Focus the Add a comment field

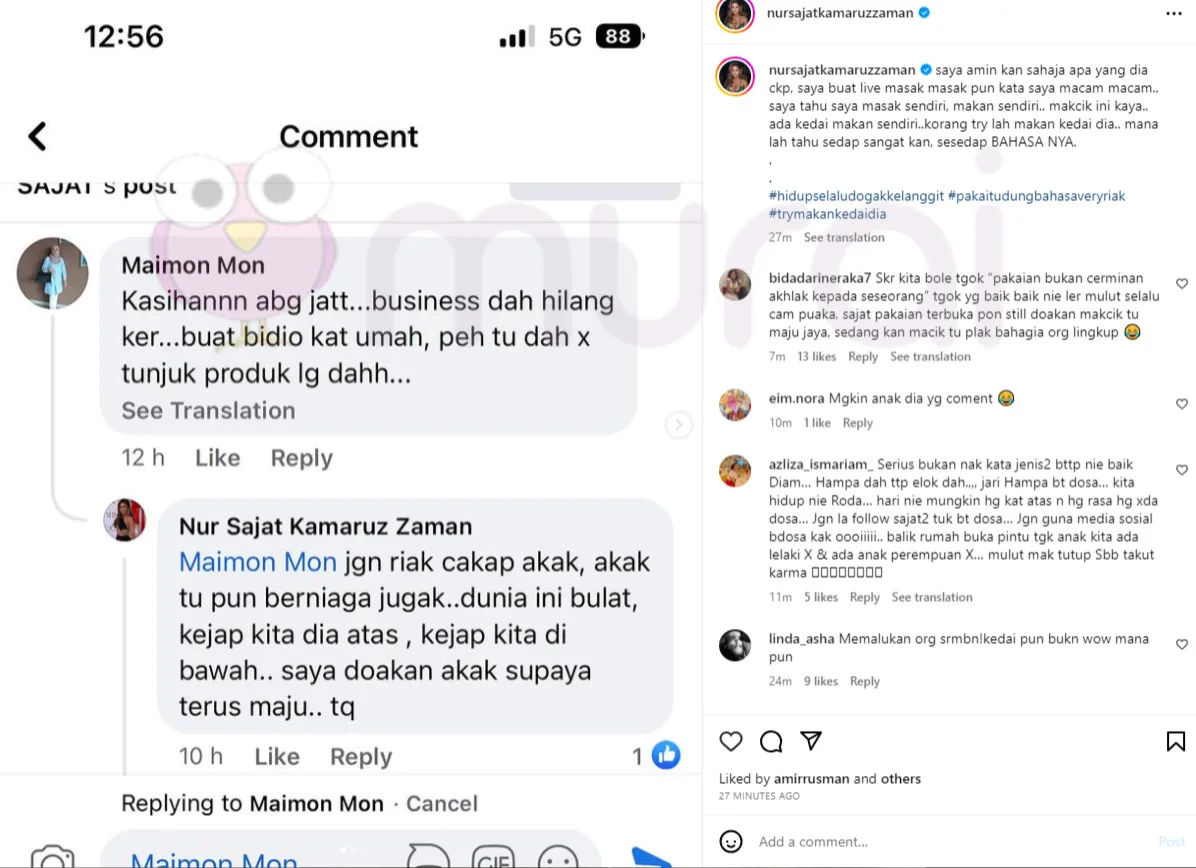click(953, 841)
